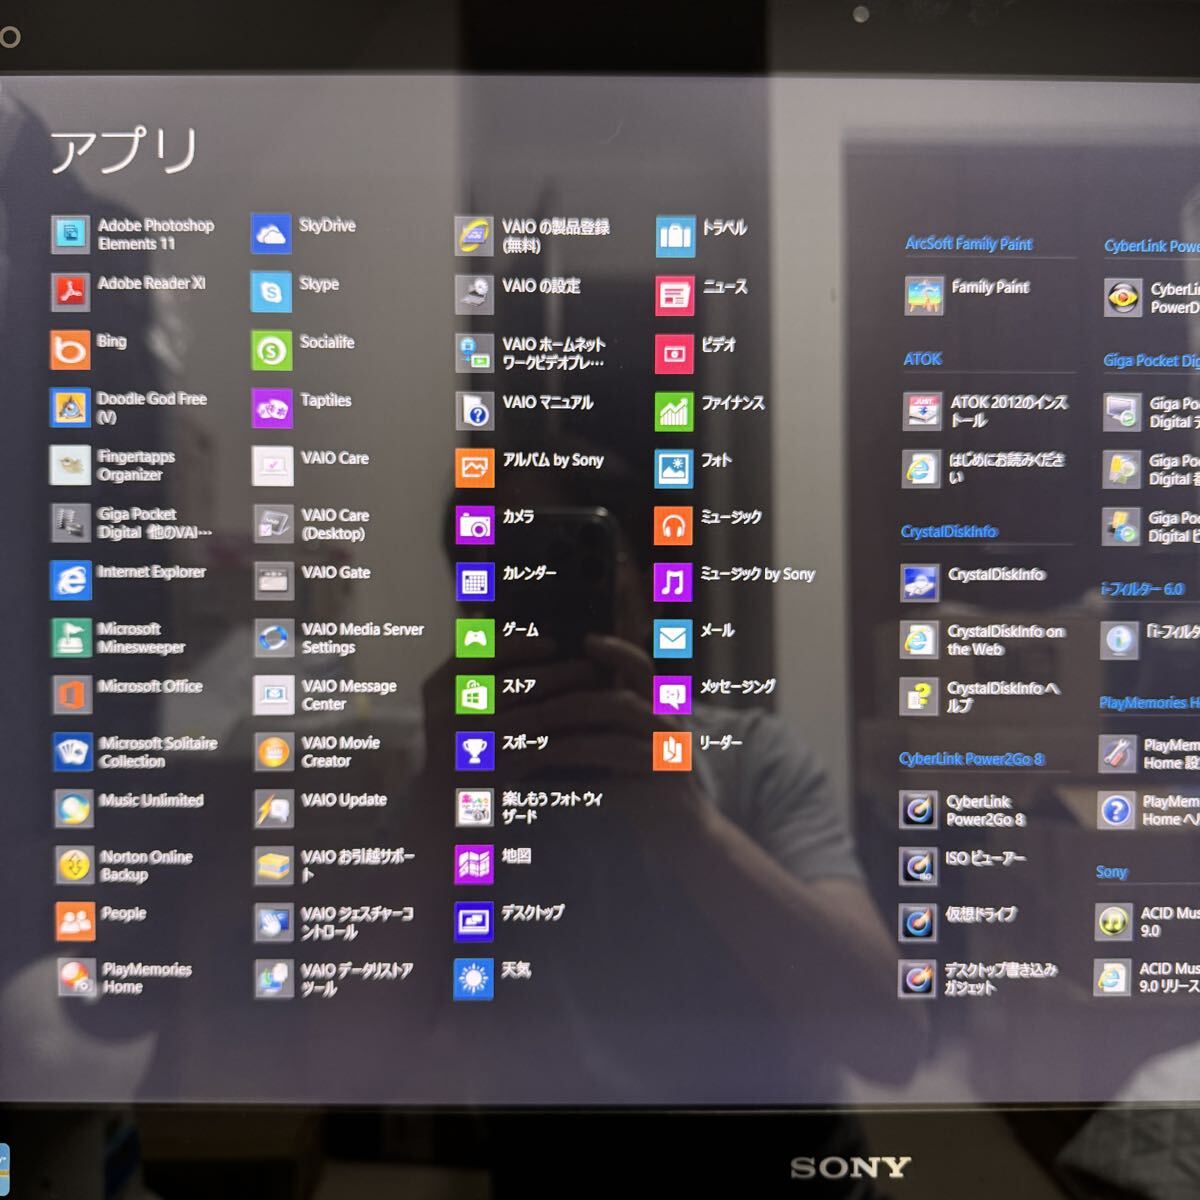Open VAIO の設定
1200x1200 pixels.
518,294
